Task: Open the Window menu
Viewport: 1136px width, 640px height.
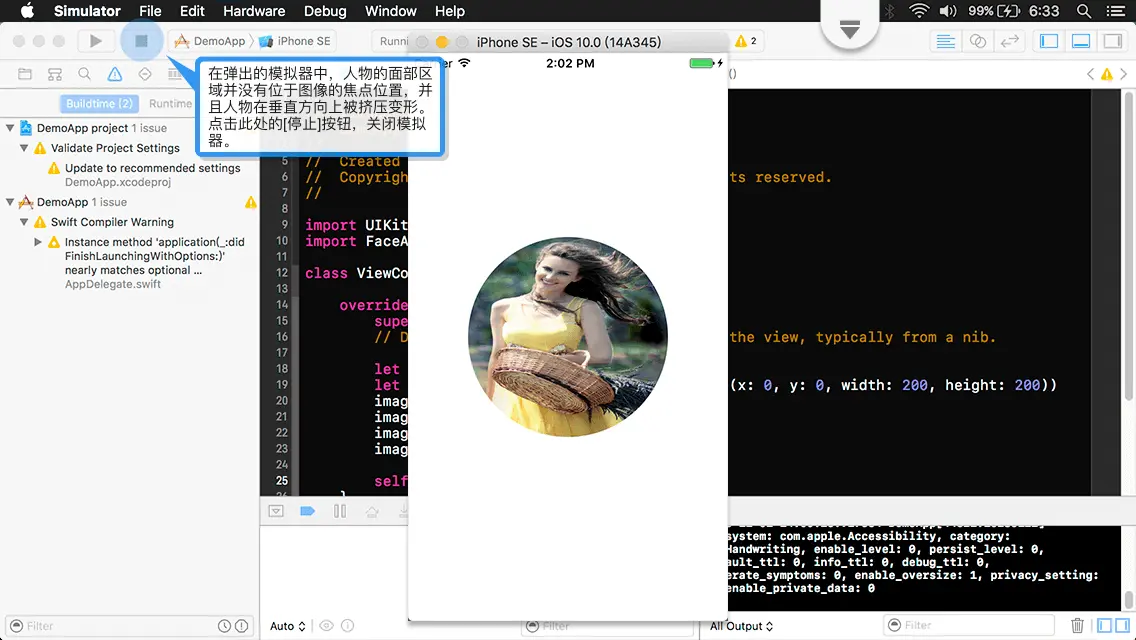Action: point(390,11)
